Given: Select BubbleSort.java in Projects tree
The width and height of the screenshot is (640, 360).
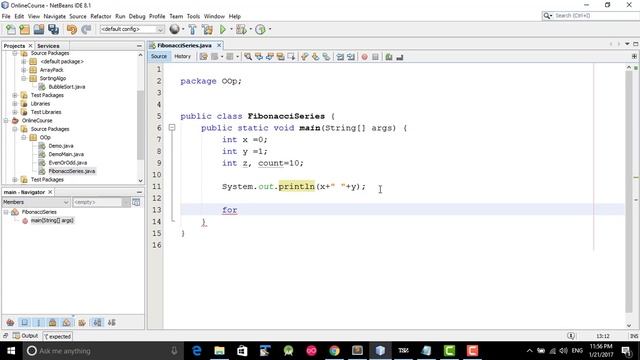Looking at the screenshot, I should click(66, 87).
